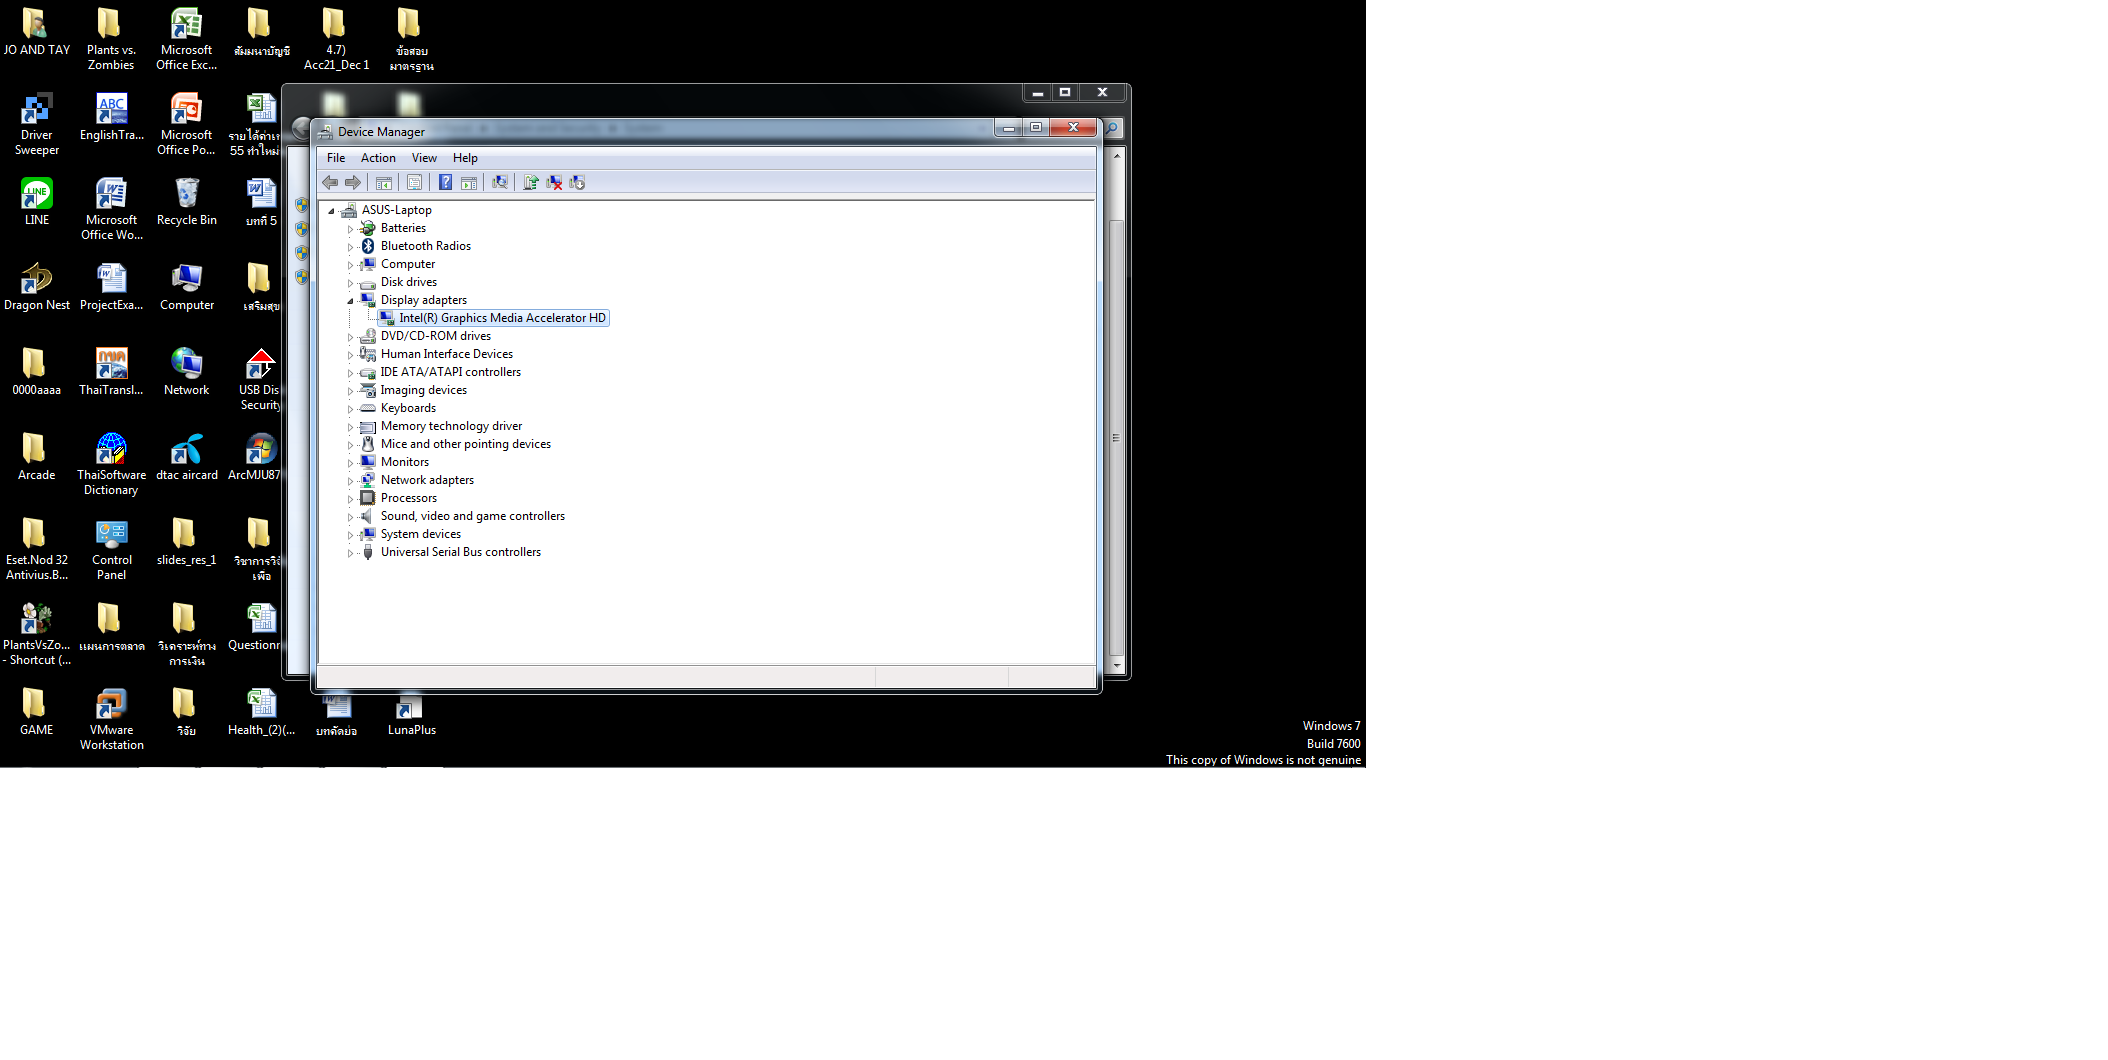Viewport: 2108px width, 1060px height.
Task: Select the Imaging devices row
Action: (423, 390)
